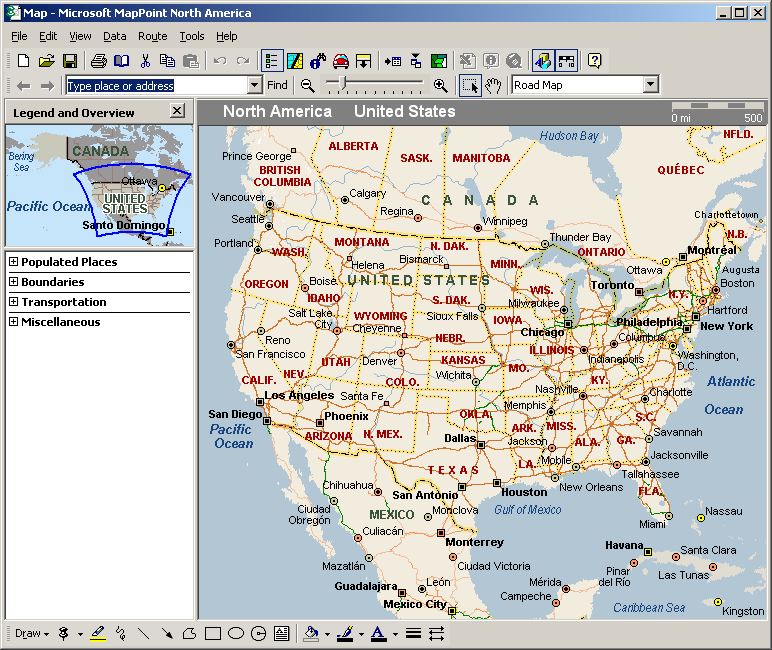Image resolution: width=772 pixels, height=650 pixels.
Task: Apply the font color A button
Action: (378, 633)
